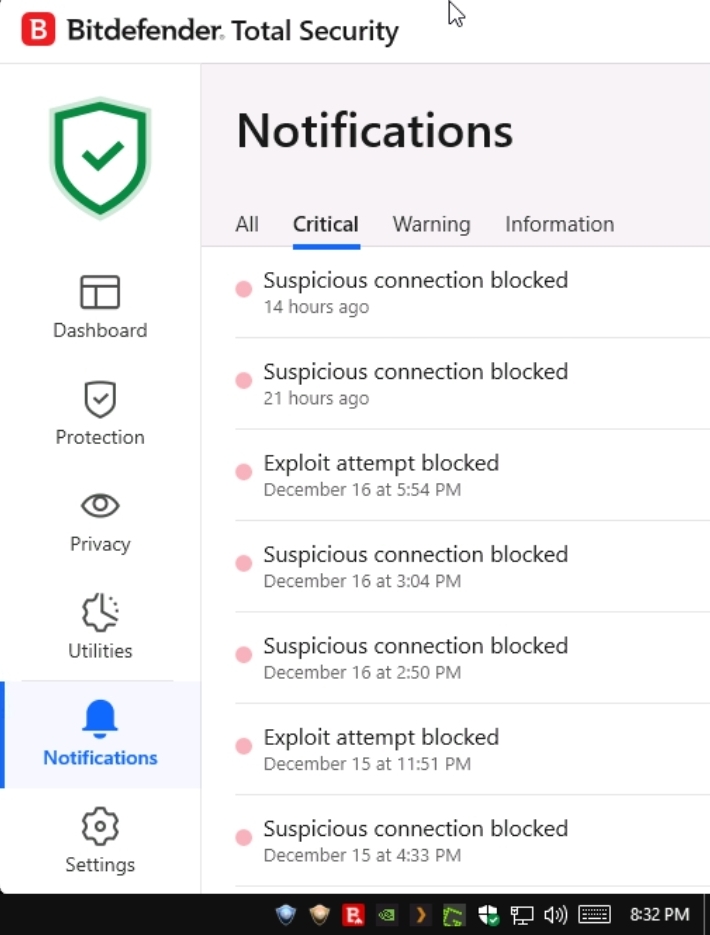Click the taskbar clock showing 8:32 PM
This screenshot has height=935, width=710.
659,914
